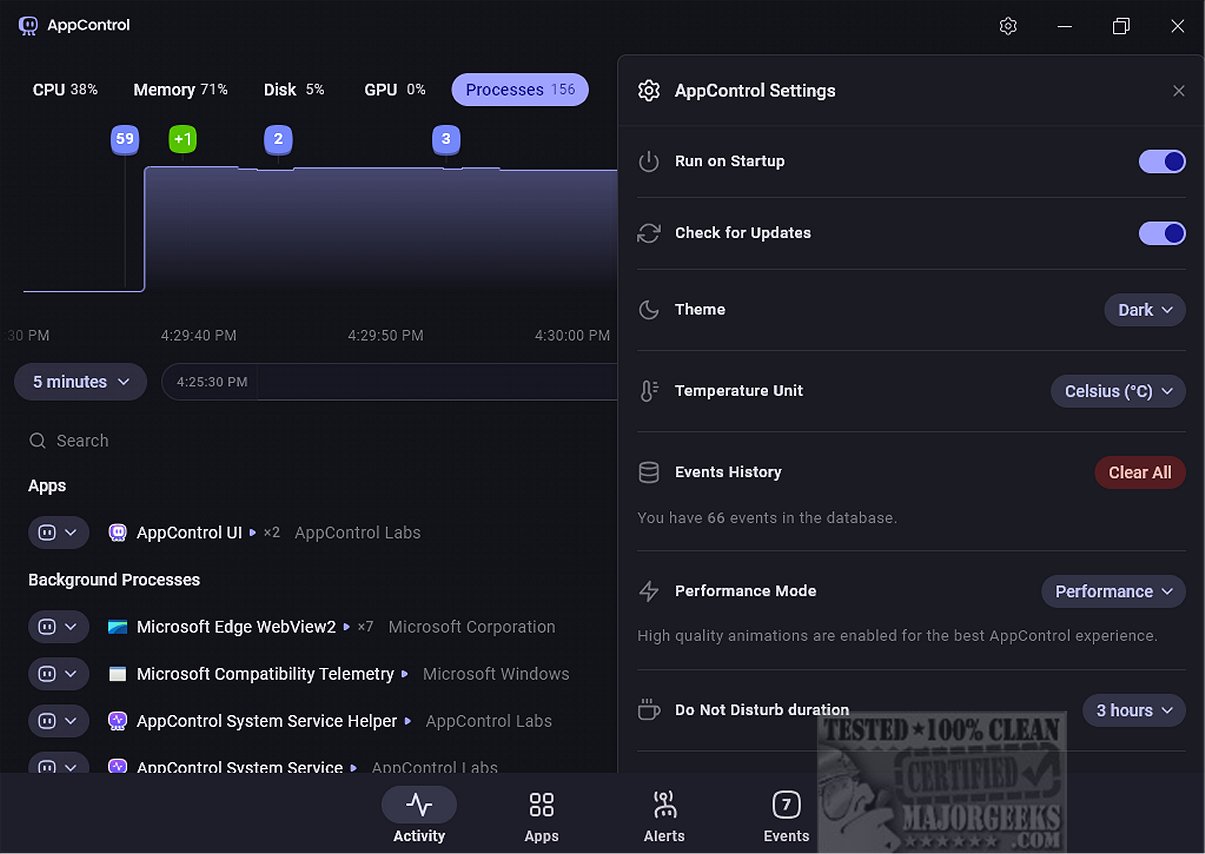Click the power icon next to Run on Startup
1205x854 pixels.
tap(649, 161)
